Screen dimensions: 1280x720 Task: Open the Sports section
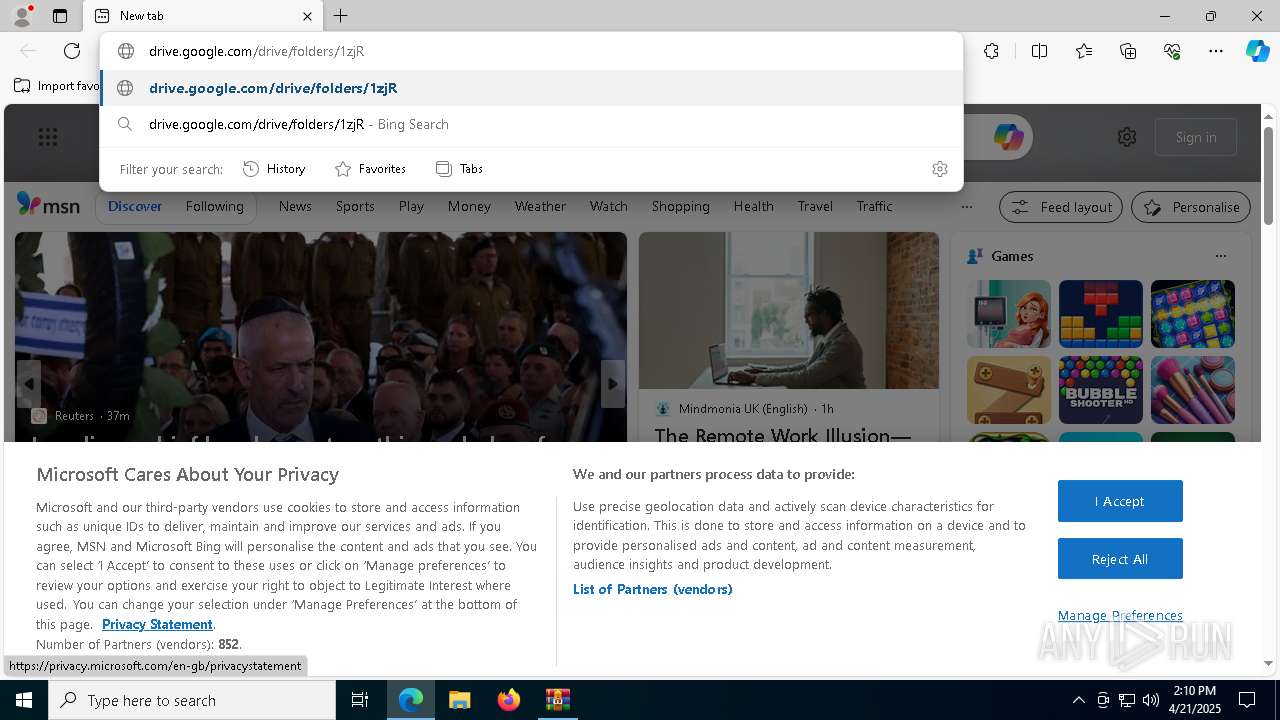pos(355,206)
